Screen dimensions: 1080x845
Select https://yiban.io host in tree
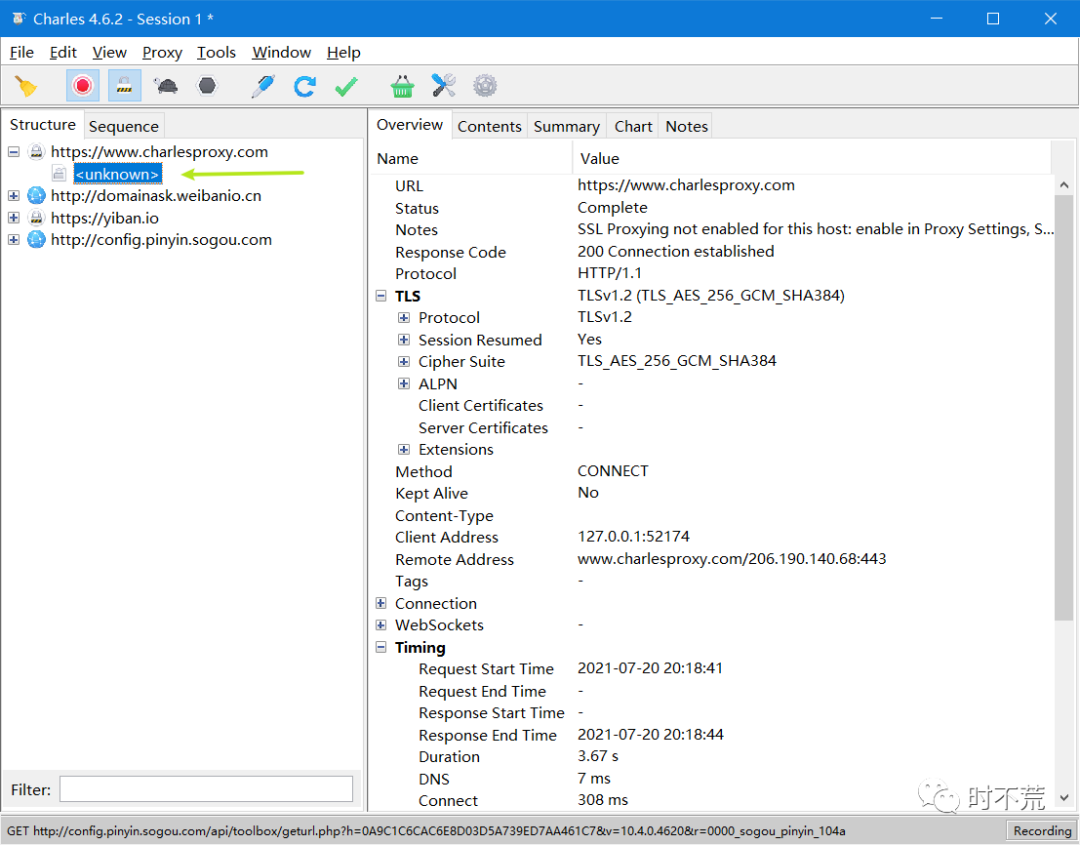105,218
